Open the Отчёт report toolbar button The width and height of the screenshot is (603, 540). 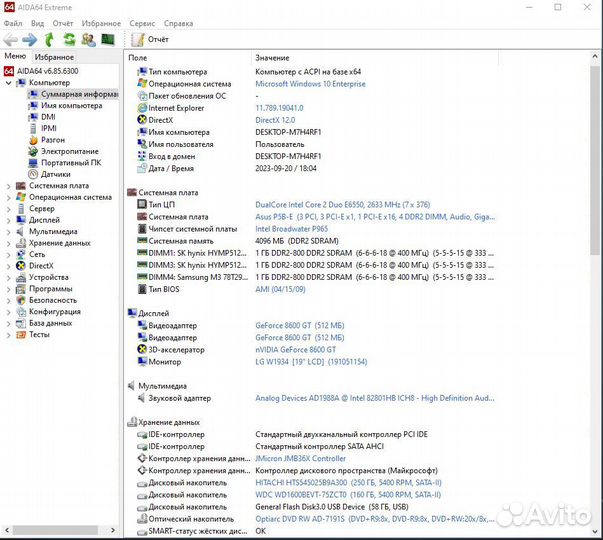(x=150, y=39)
